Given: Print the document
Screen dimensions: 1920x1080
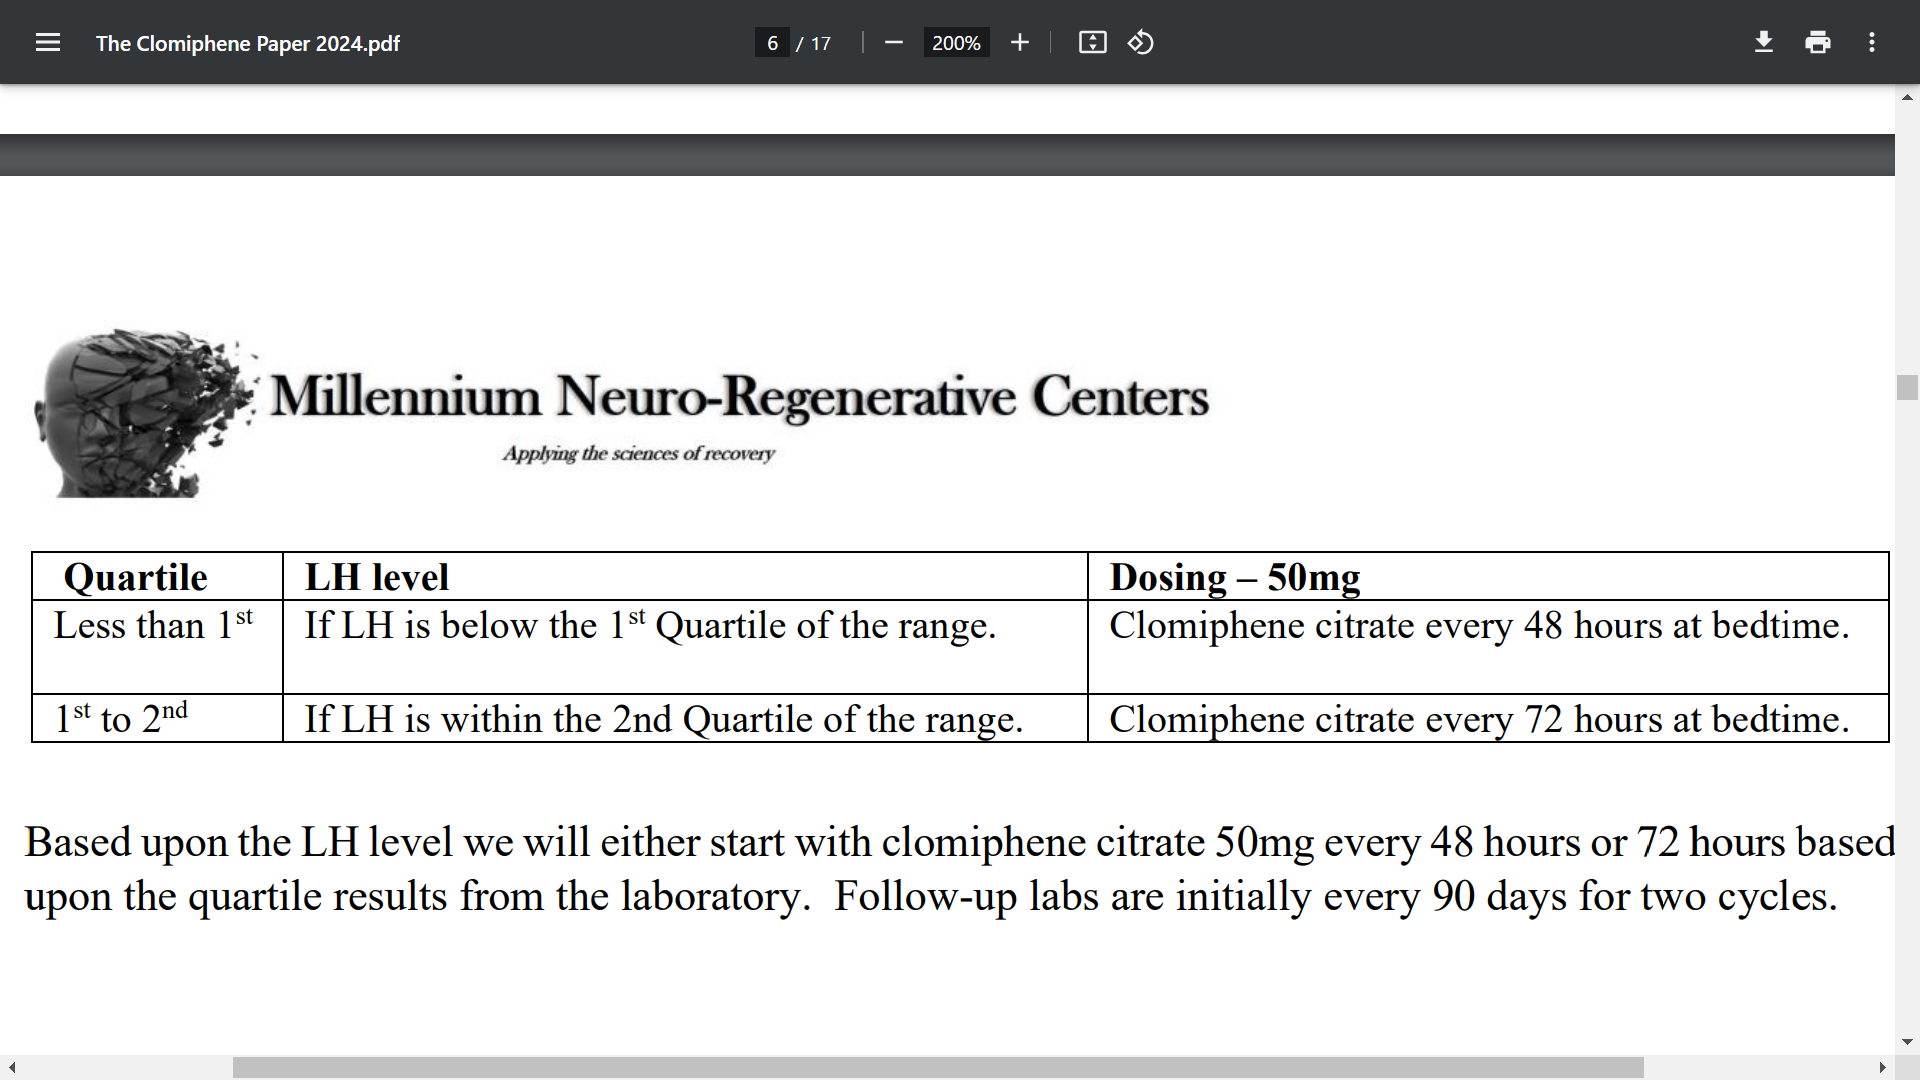Looking at the screenshot, I should coord(1818,42).
